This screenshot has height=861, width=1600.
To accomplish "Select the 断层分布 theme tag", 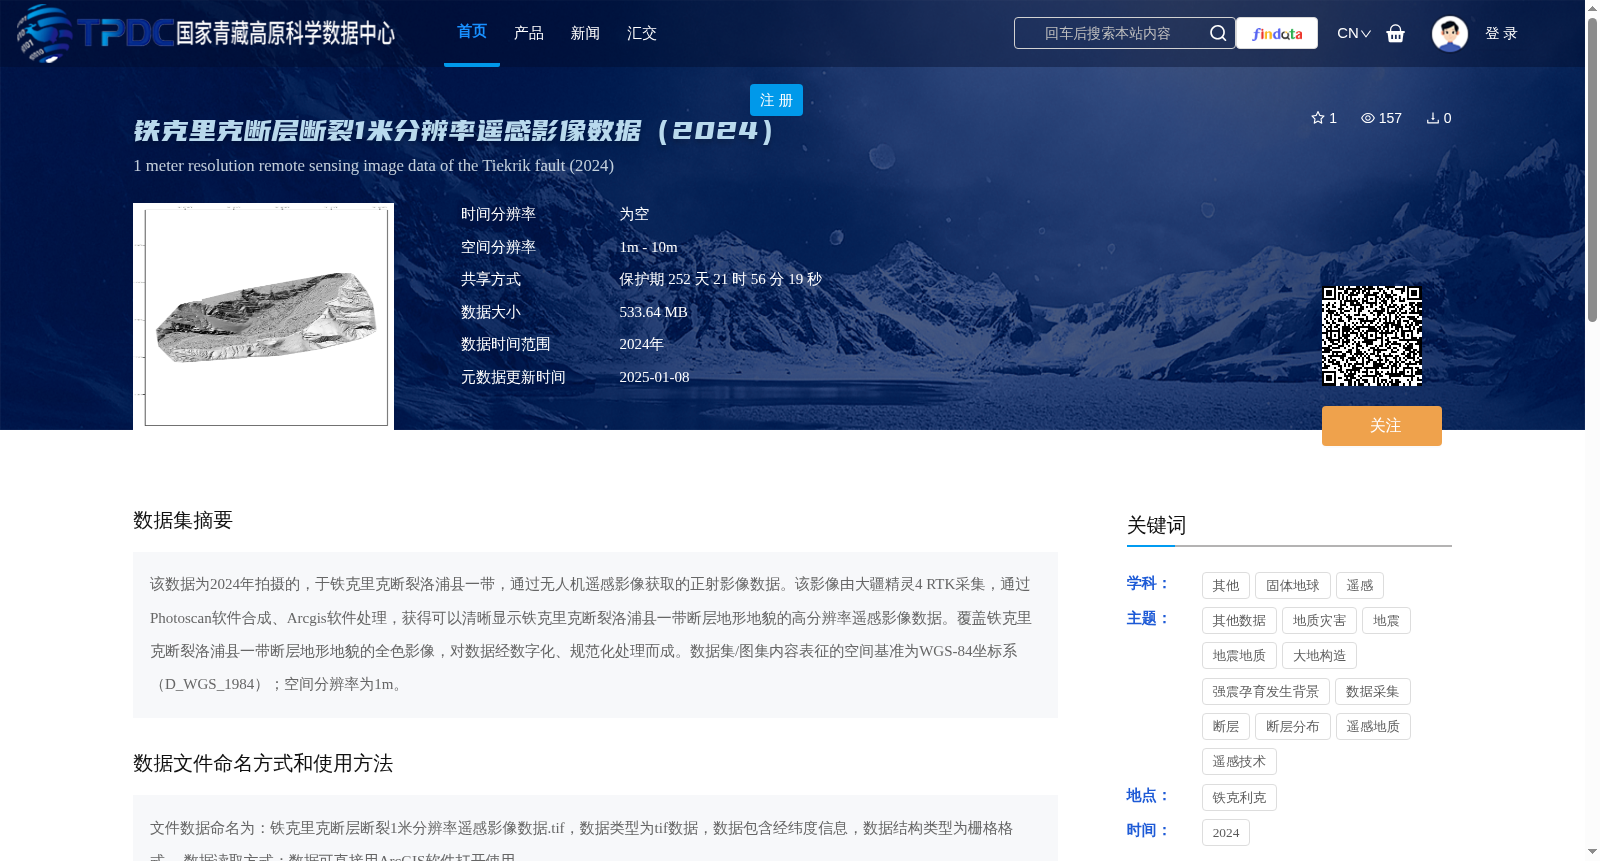I will pos(1293,727).
